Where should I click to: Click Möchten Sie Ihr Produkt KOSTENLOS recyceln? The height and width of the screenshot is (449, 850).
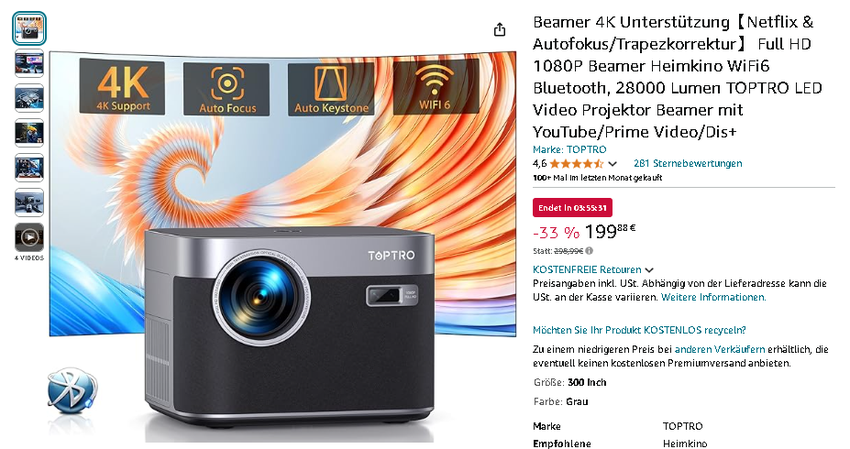[640, 330]
